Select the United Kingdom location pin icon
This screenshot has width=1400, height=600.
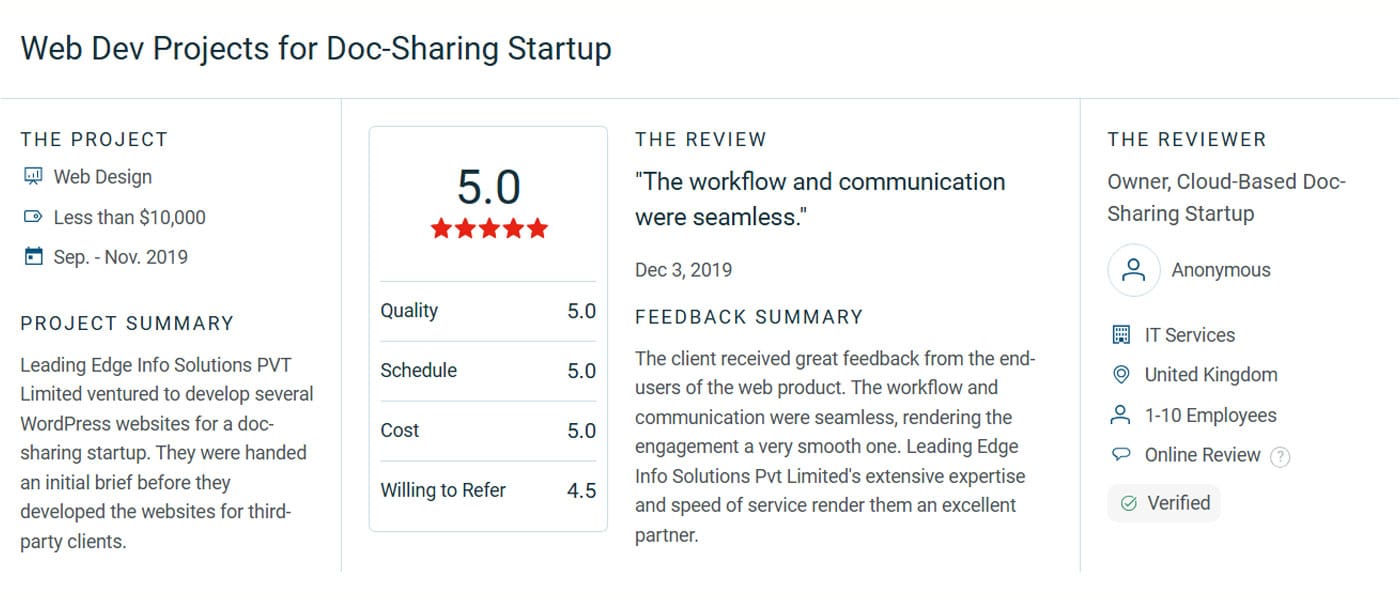click(x=1122, y=375)
